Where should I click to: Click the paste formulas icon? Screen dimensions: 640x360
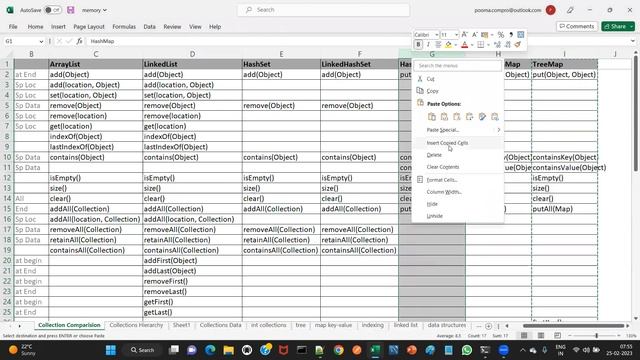(457, 117)
